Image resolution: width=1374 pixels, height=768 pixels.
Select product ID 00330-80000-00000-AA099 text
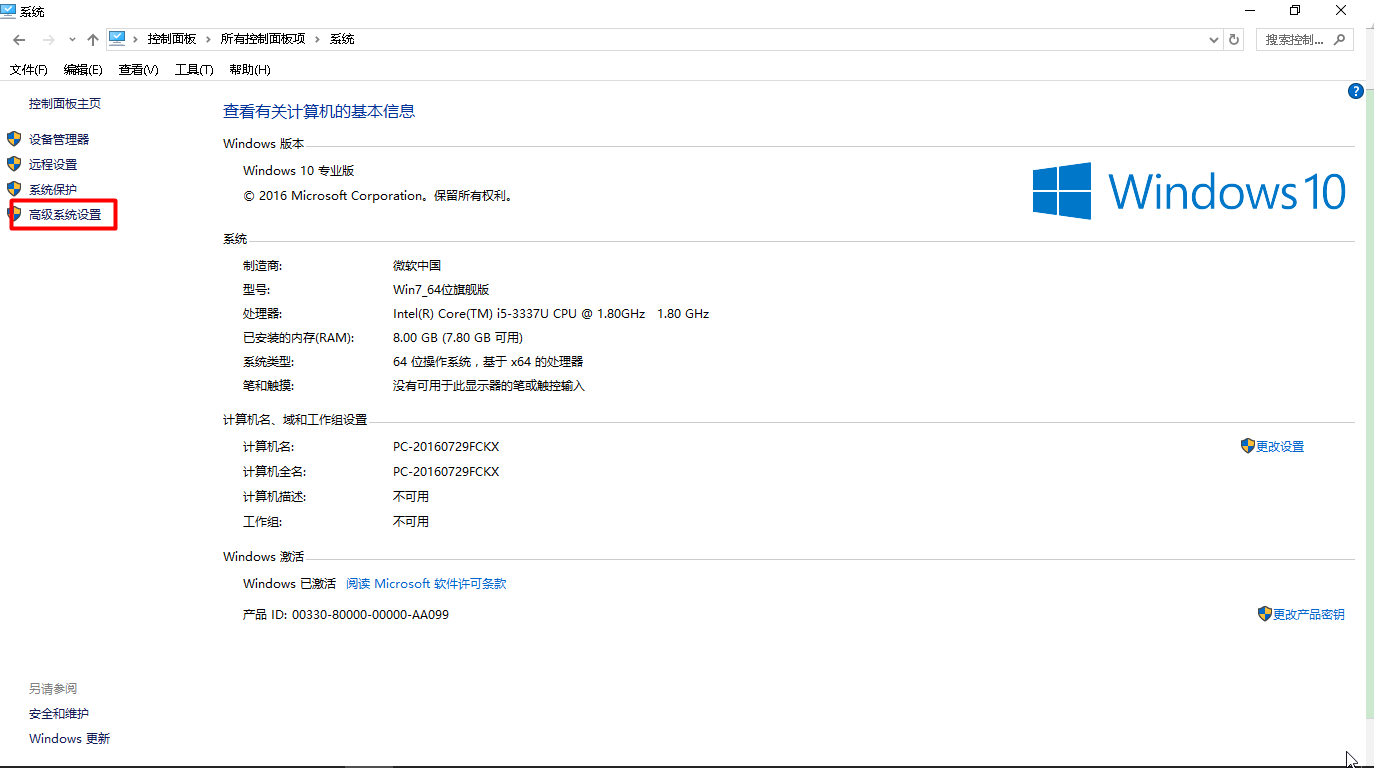coord(370,615)
